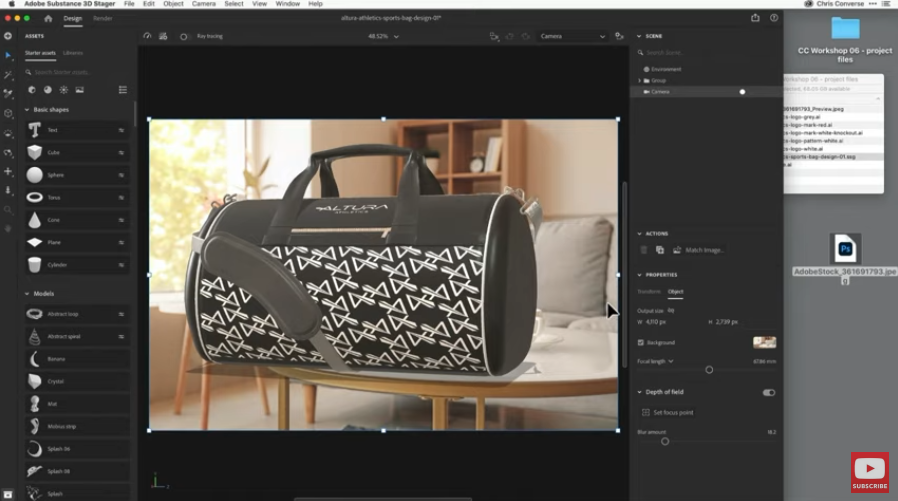Select the Dolly camera tool
Image resolution: width=898 pixels, height=501 pixels.
click(8, 190)
